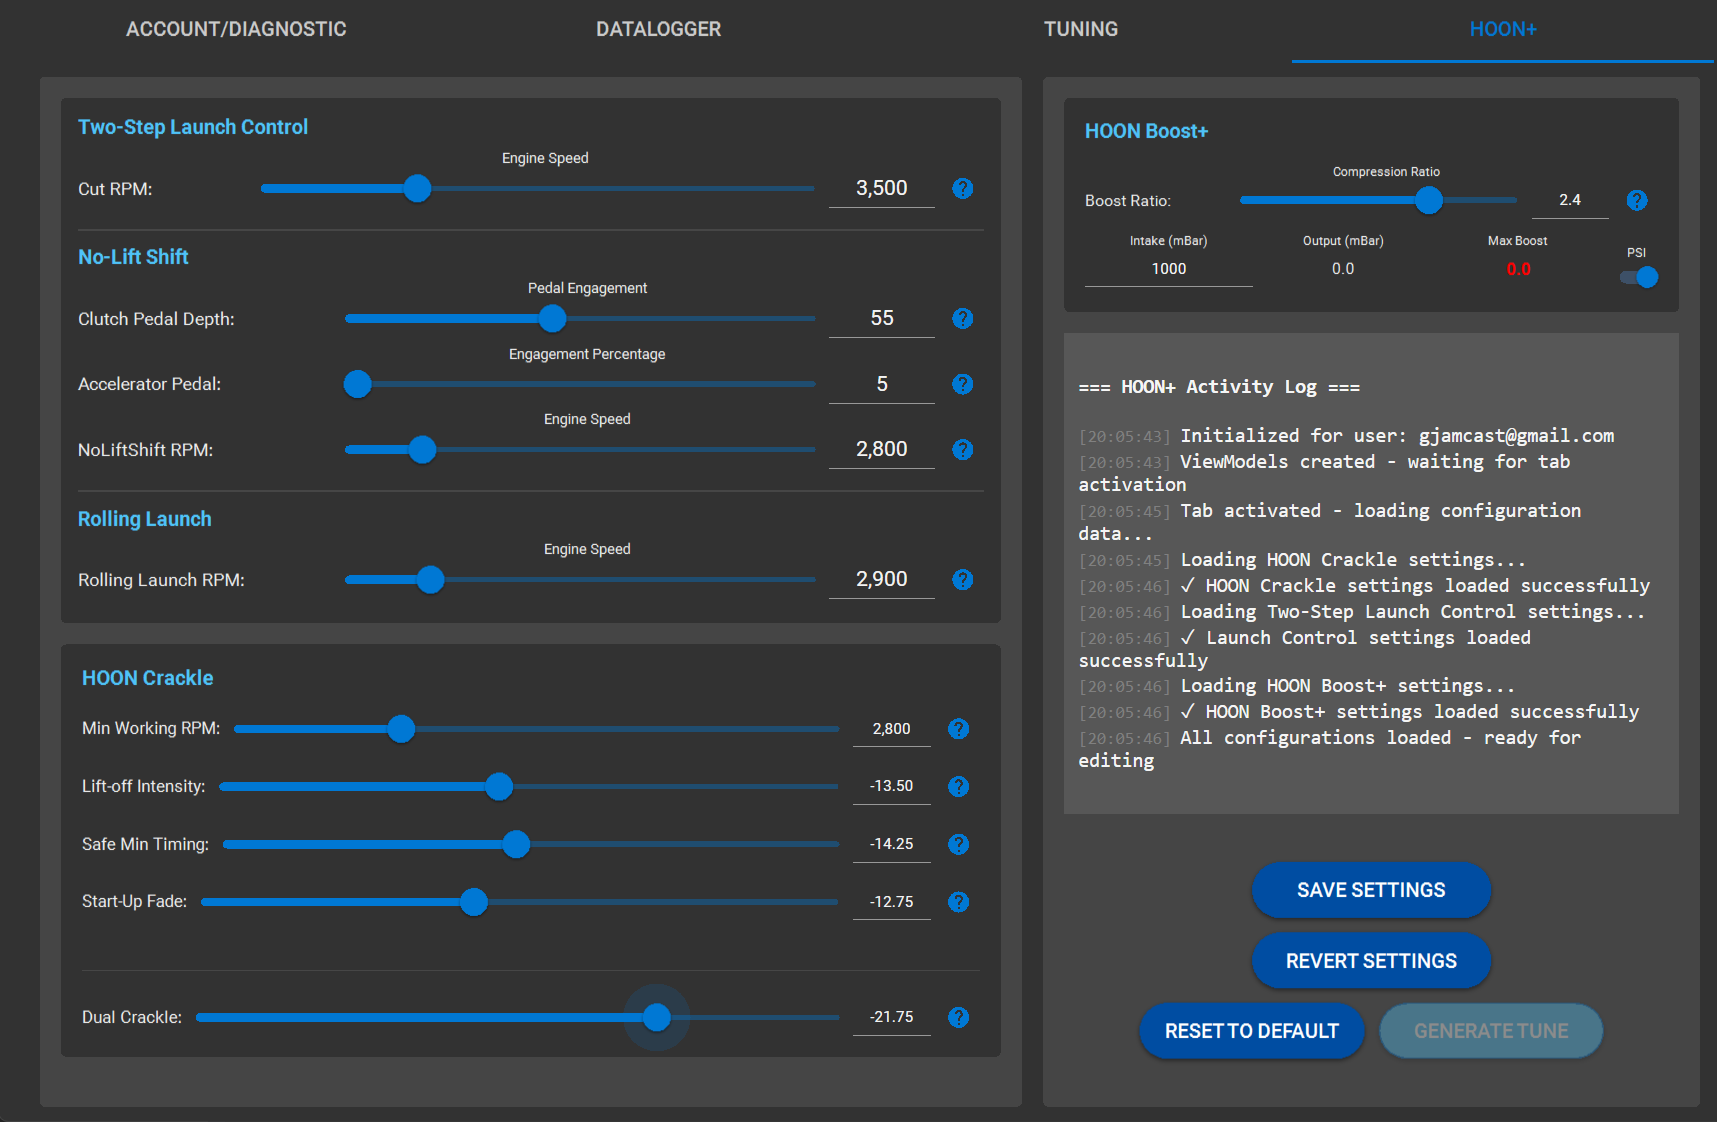
Task: Go to Account/Diagnostic tab
Action: click(x=236, y=30)
